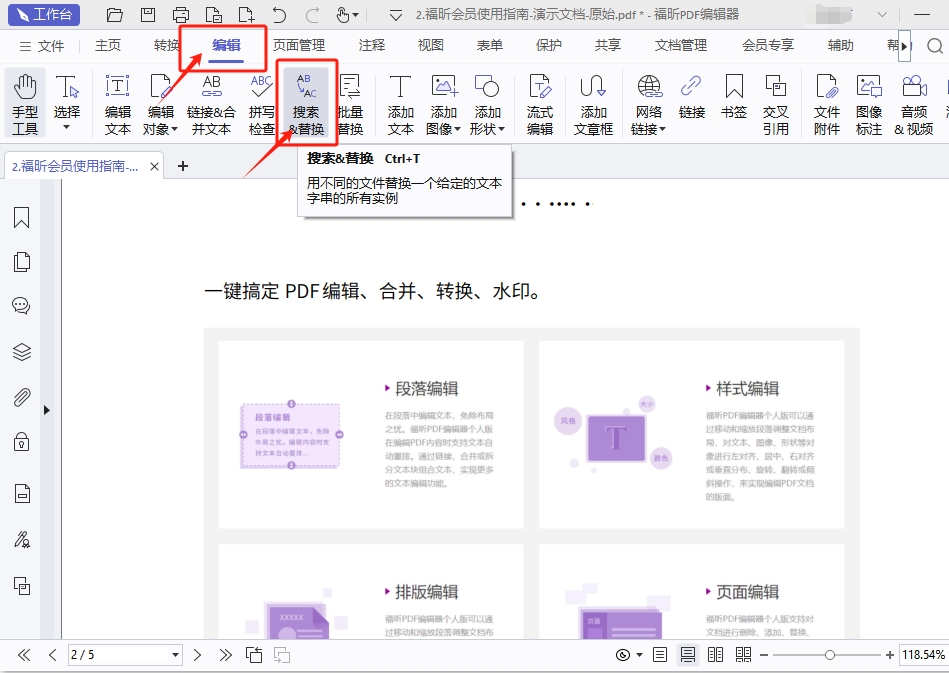Enable single page view in status bar
The width and height of the screenshot is (949, 673).
tap(660, 655)
